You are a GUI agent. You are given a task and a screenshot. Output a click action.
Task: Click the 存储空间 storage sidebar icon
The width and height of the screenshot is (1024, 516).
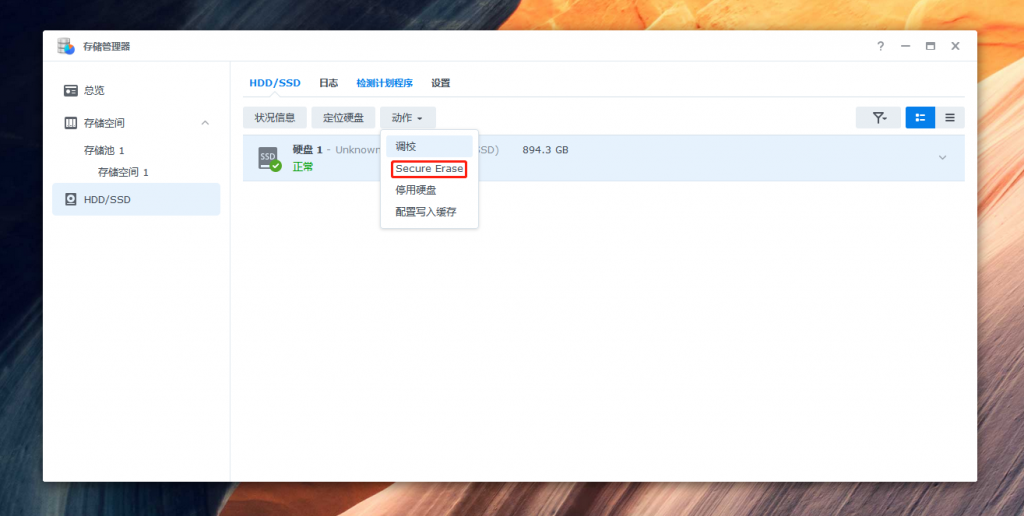pyautogui.click(x=71, y=123)
